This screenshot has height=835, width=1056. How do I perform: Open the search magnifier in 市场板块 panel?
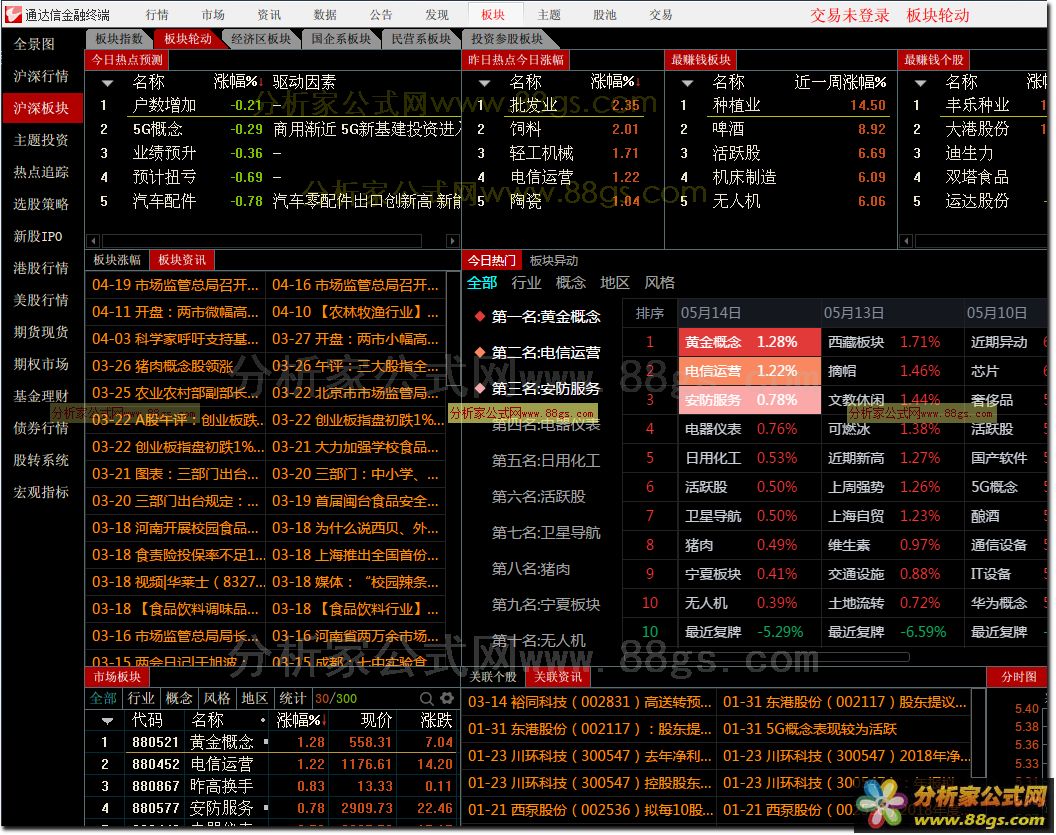pos(426,698)
